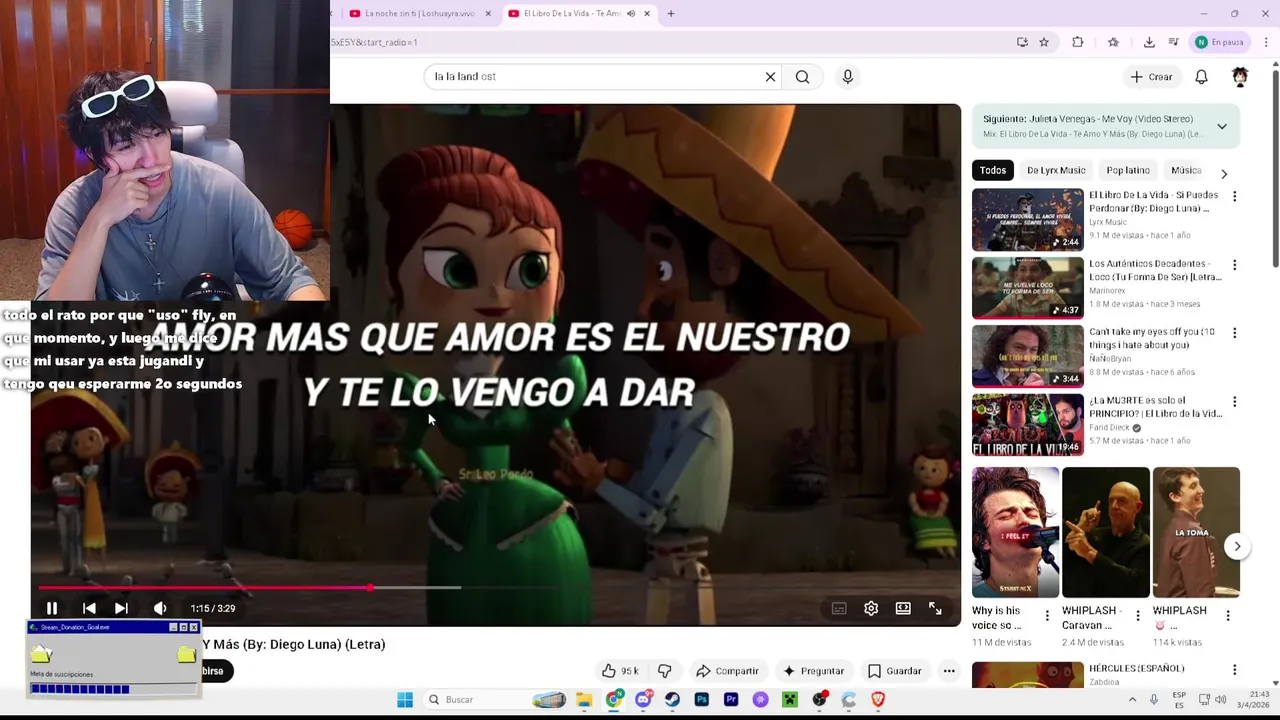Open the Crear menu

pos(1151,77)
